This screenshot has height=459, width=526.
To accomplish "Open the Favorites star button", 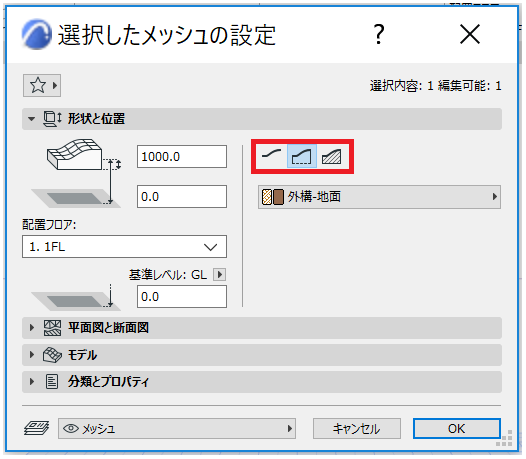I will (42, 86).
